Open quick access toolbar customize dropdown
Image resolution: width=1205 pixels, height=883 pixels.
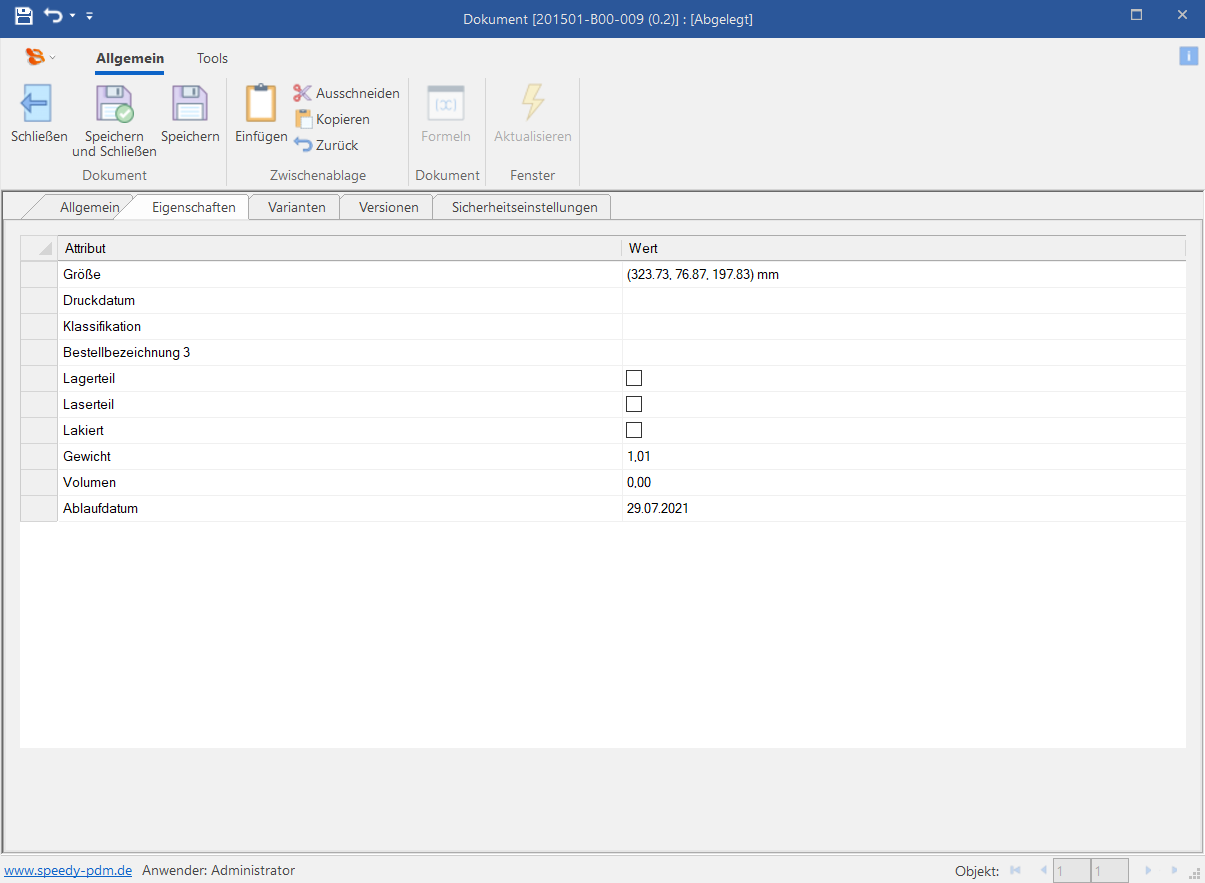[x=90, y=16]
